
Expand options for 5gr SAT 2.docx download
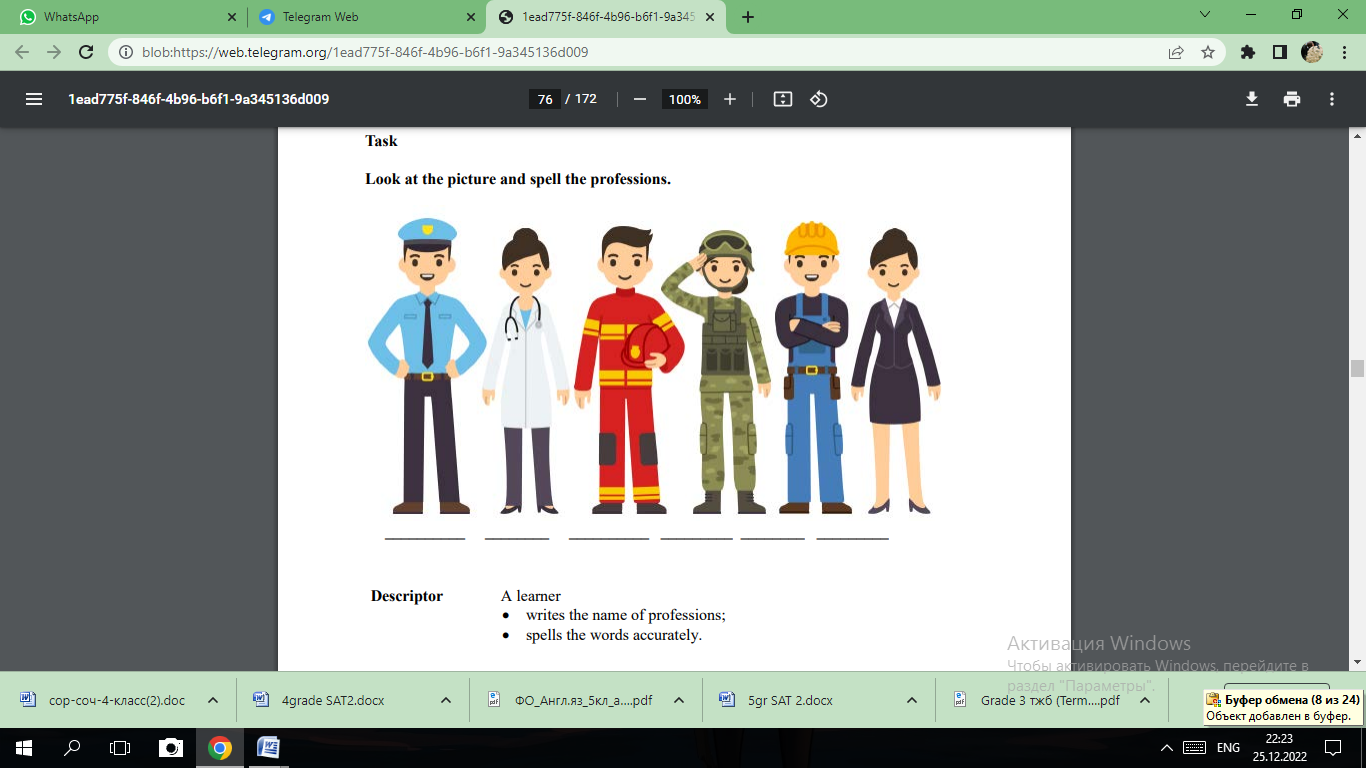click(x=912, y=700)
